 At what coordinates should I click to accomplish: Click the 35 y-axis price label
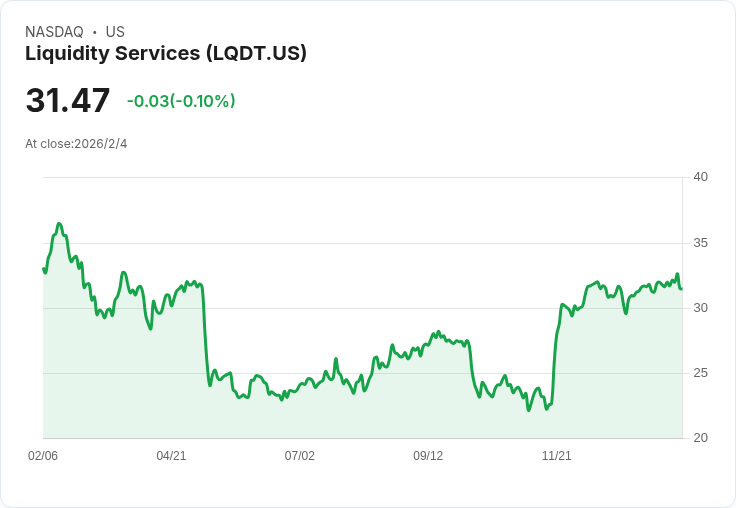pos(700,243)
